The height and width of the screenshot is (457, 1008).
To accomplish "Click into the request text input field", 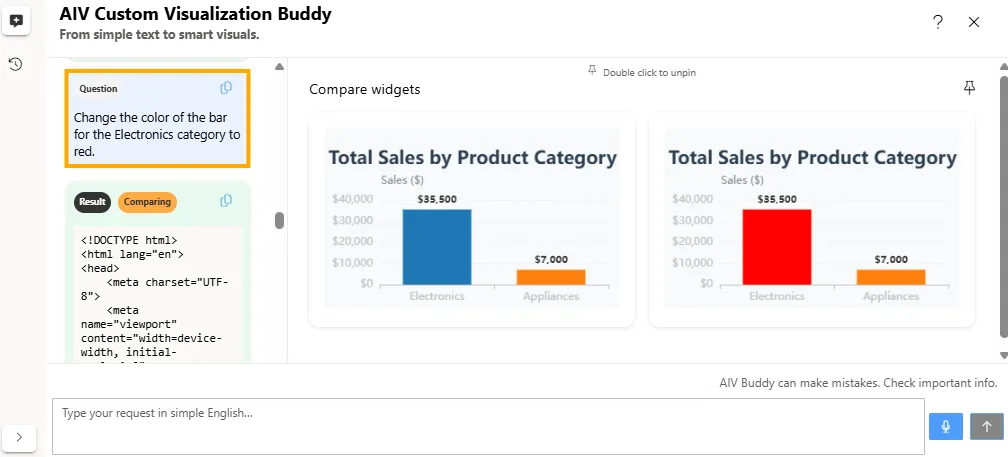I will [488, 426].
